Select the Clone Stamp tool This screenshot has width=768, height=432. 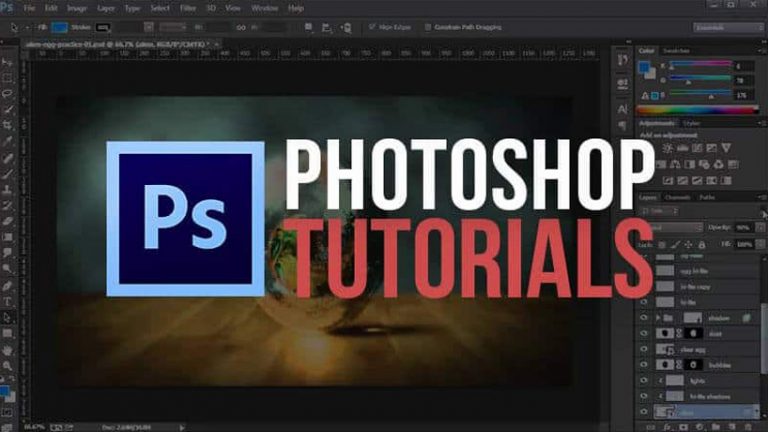pos(7,190)
